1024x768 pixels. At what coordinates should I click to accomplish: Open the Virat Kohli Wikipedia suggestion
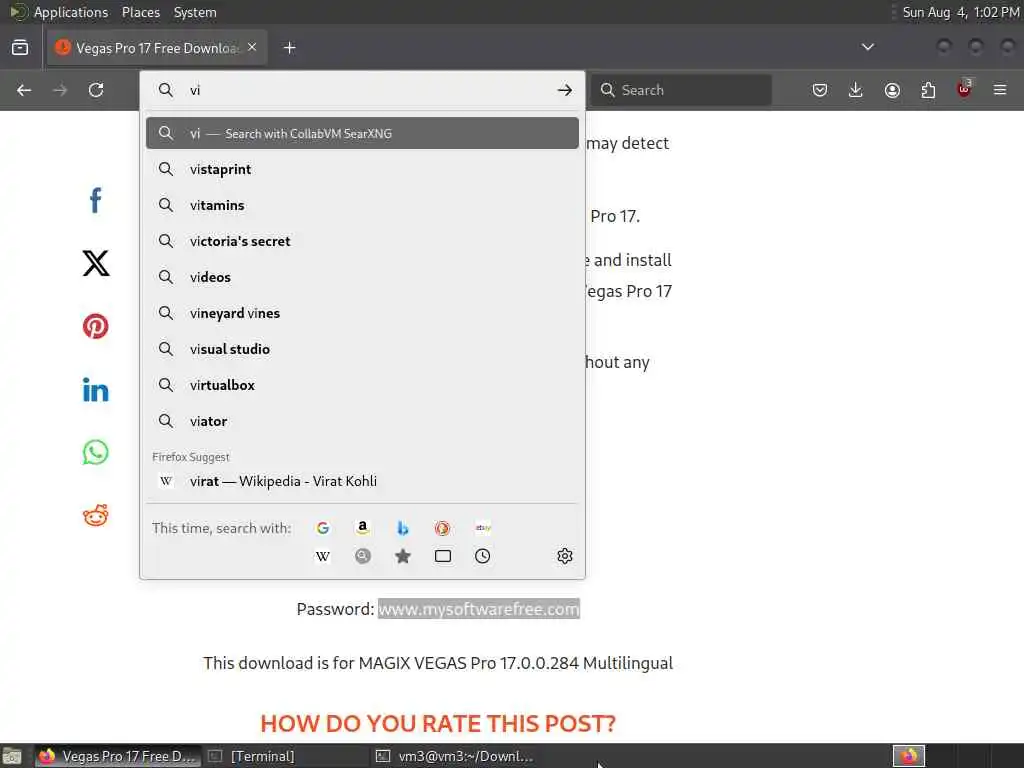(362, 481)
